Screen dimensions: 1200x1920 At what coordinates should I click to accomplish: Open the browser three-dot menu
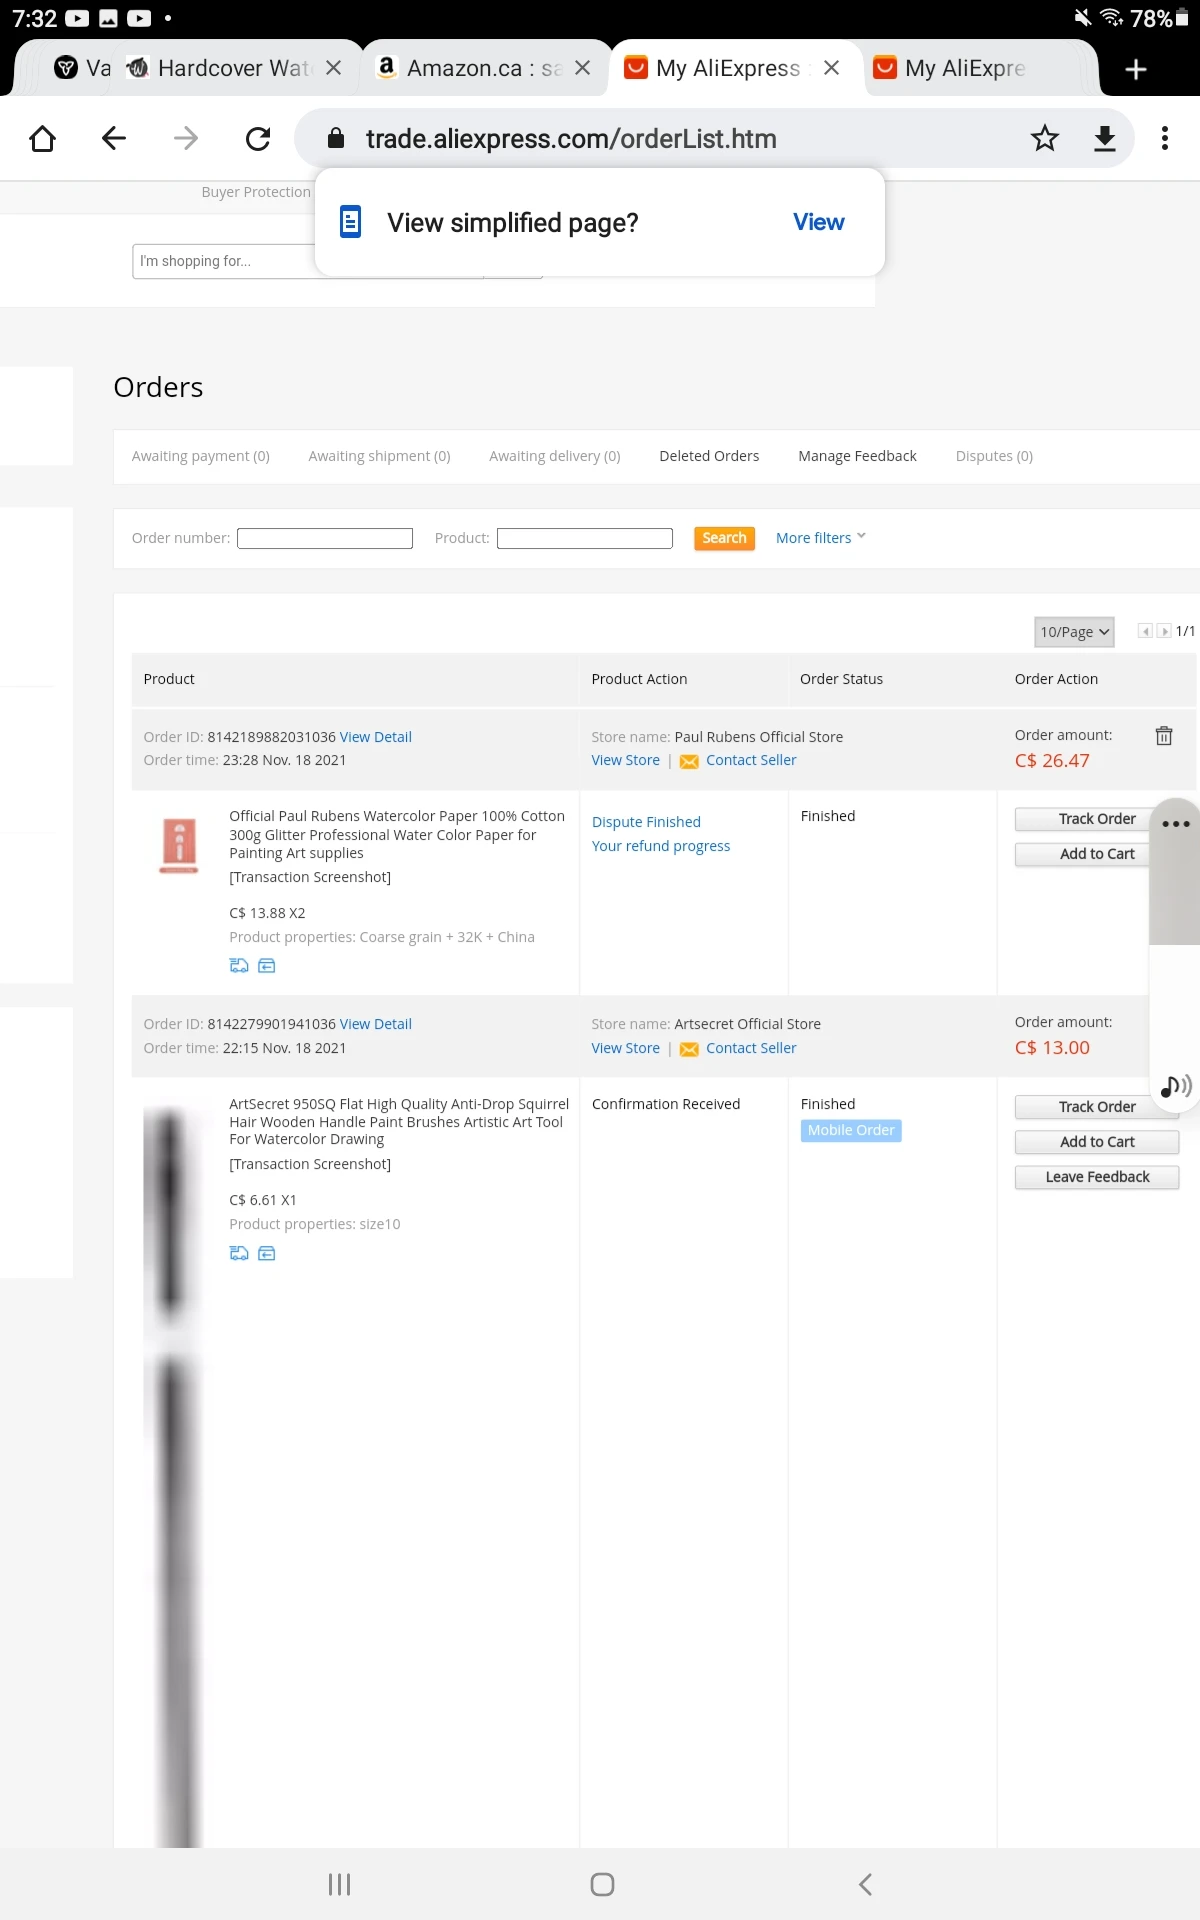[x=1165, y=138]
